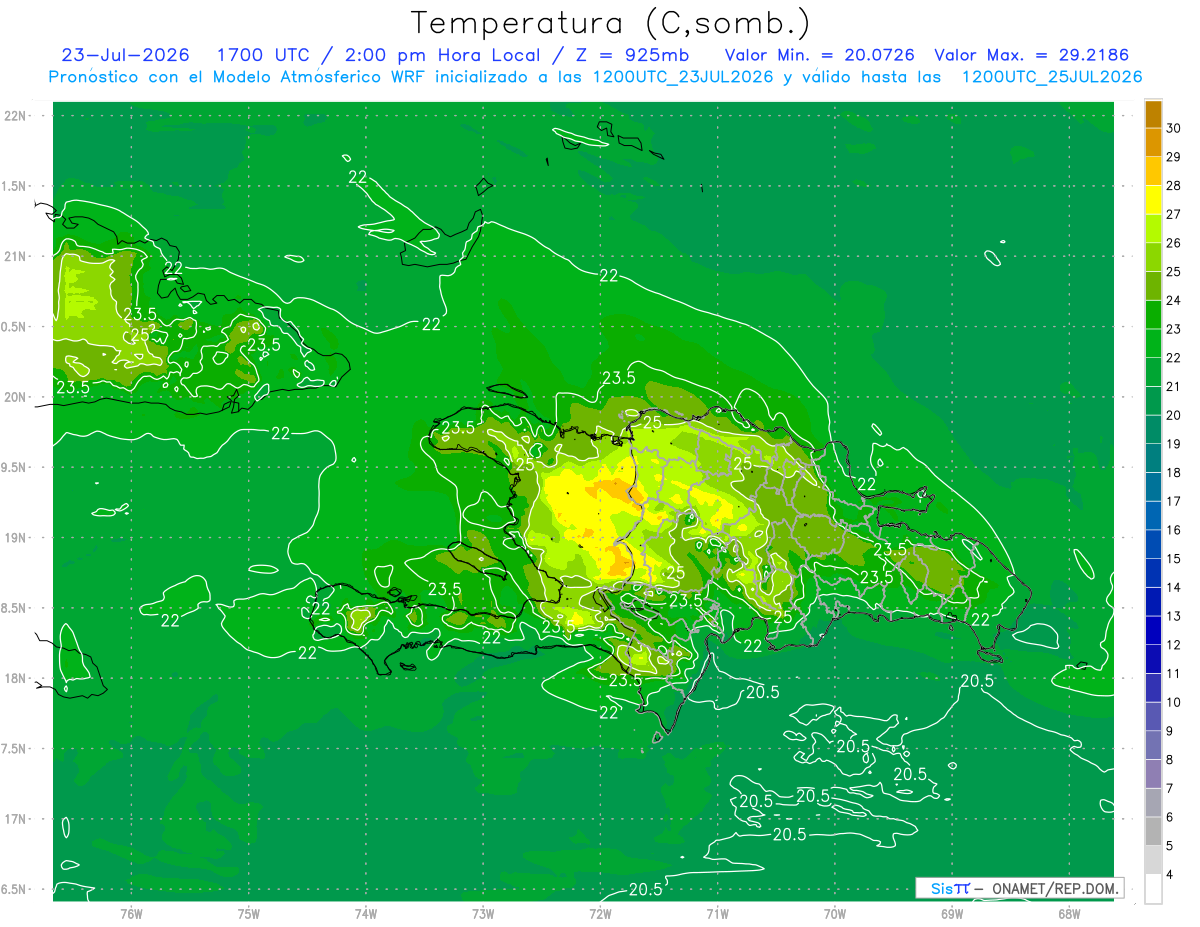The width and height of the screenshot is (1200, 927).
Task: Click the '9' label on the color scale
Action: coord(1170,731)
